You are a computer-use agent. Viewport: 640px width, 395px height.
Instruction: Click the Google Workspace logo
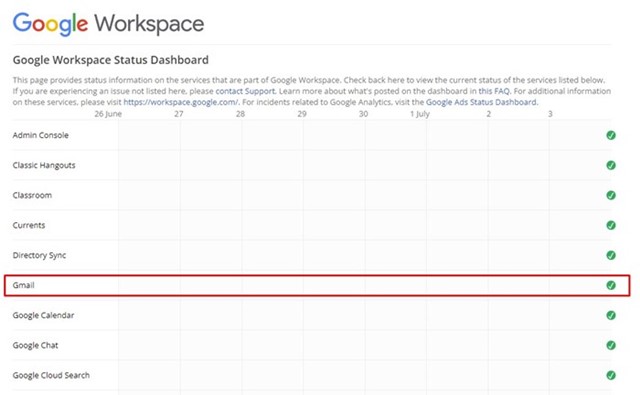click(x=108, y=24)
